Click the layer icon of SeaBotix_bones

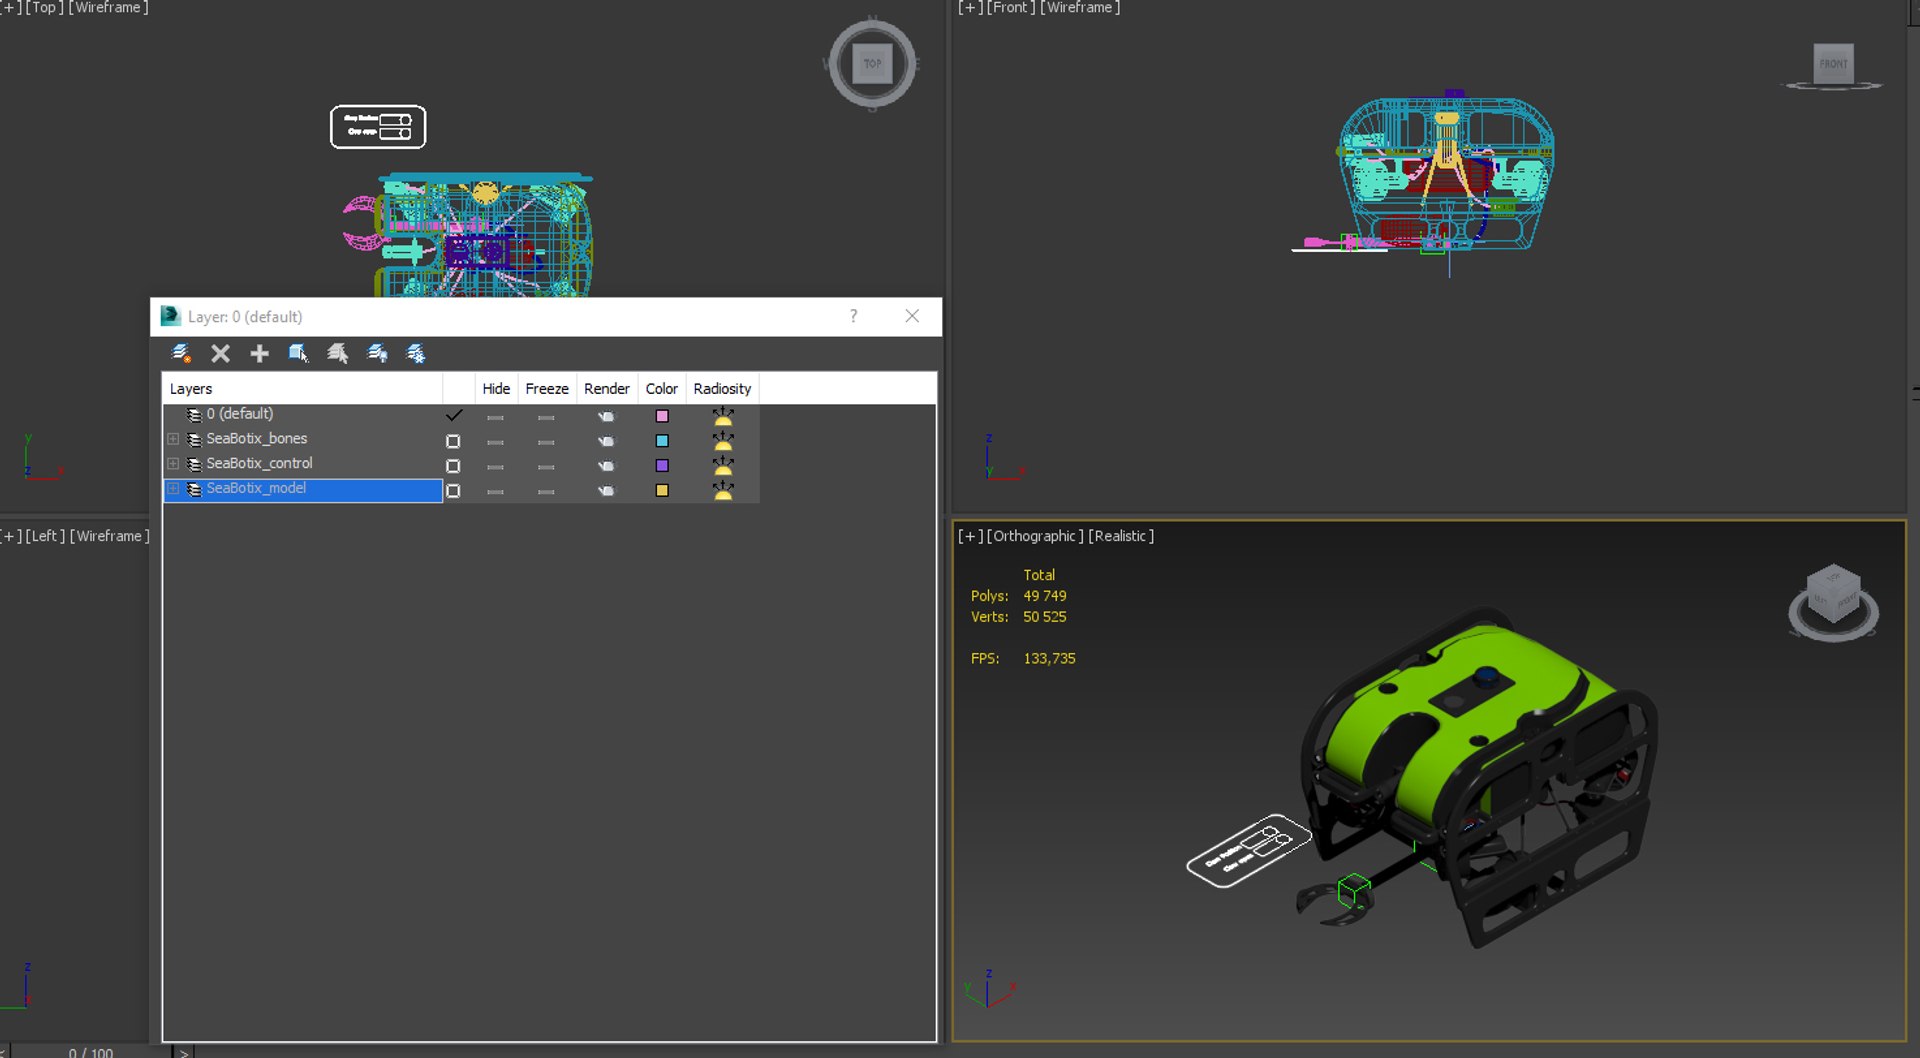click(194, 439)
